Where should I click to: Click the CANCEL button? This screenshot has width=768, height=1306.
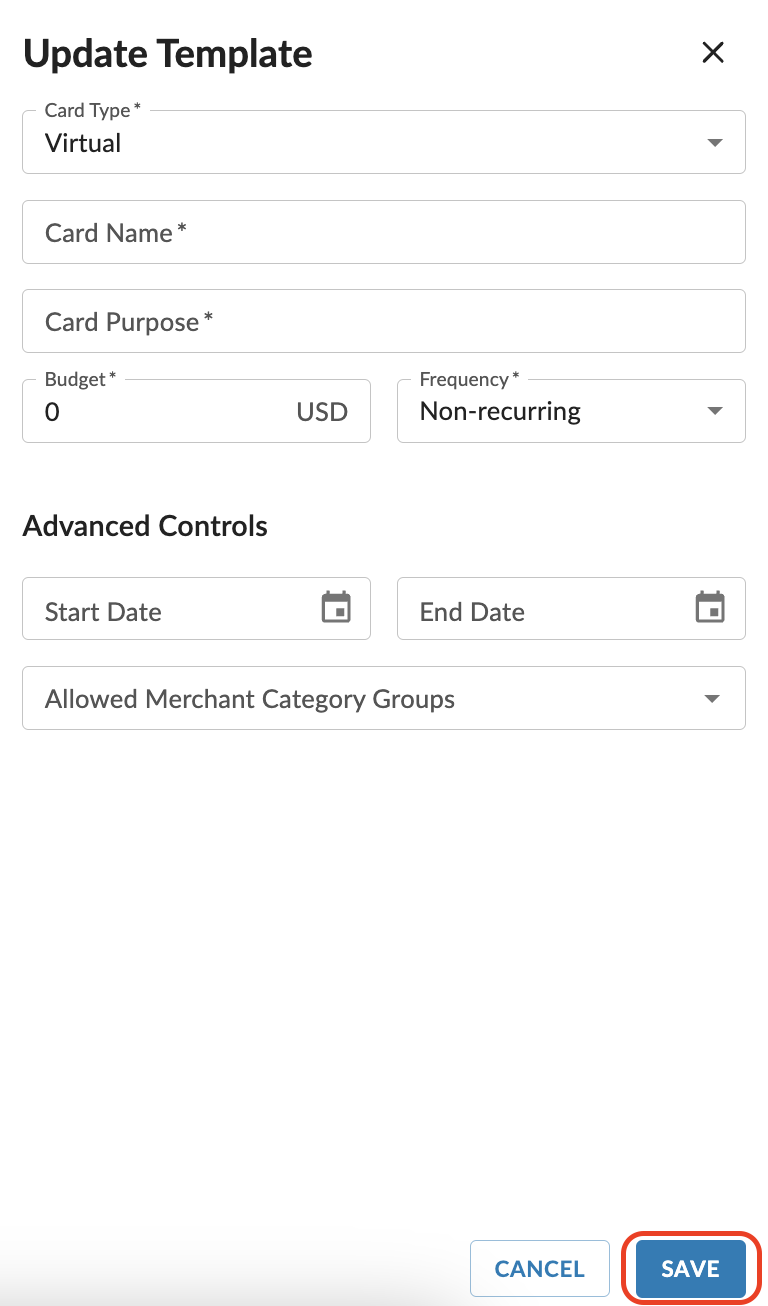[540, 1269]
